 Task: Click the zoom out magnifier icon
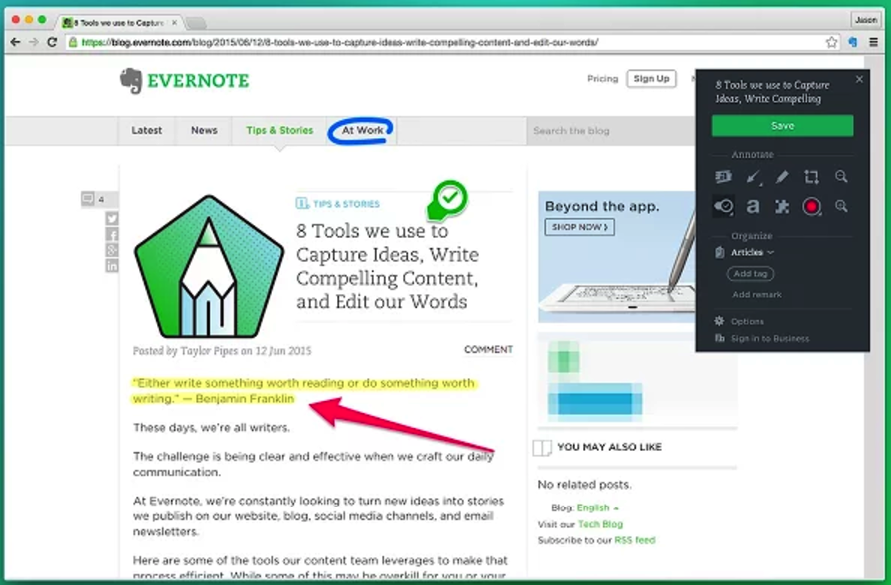[841, 177]
